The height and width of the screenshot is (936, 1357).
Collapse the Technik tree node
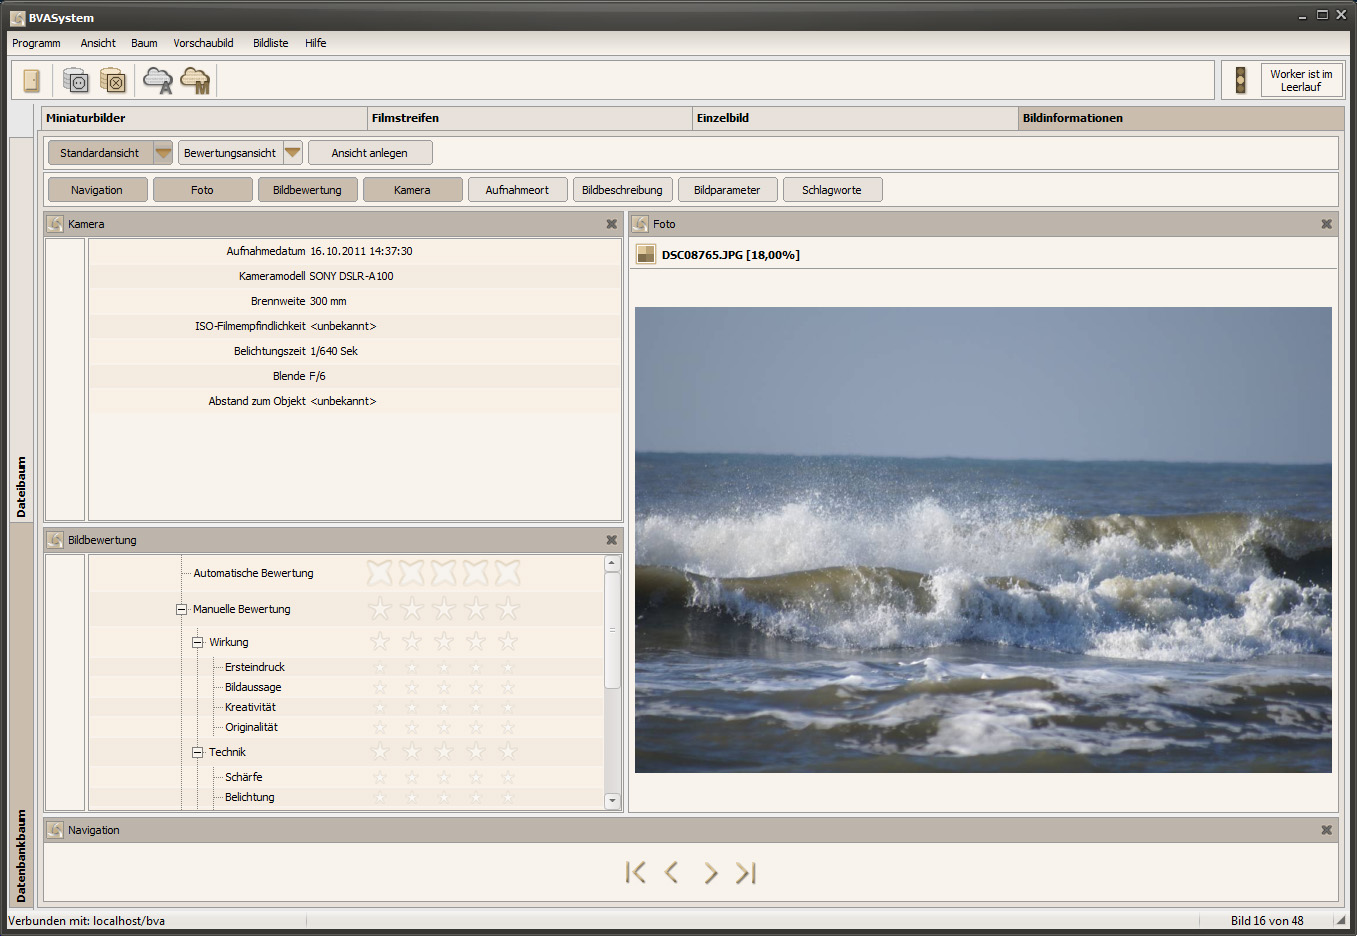(198, 752)
